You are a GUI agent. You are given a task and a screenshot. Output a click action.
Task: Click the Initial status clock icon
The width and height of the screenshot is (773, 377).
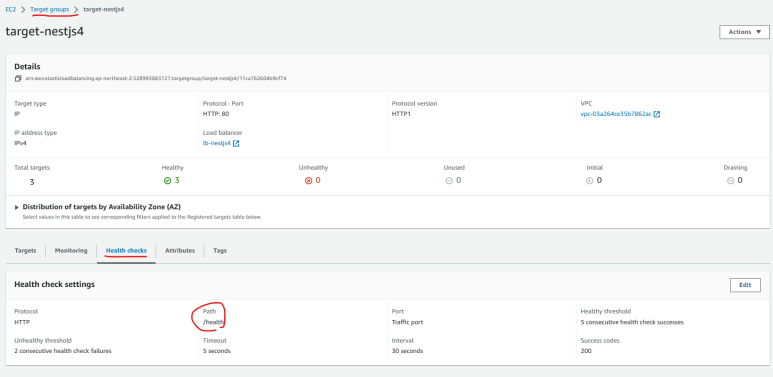tap(590, 181)
